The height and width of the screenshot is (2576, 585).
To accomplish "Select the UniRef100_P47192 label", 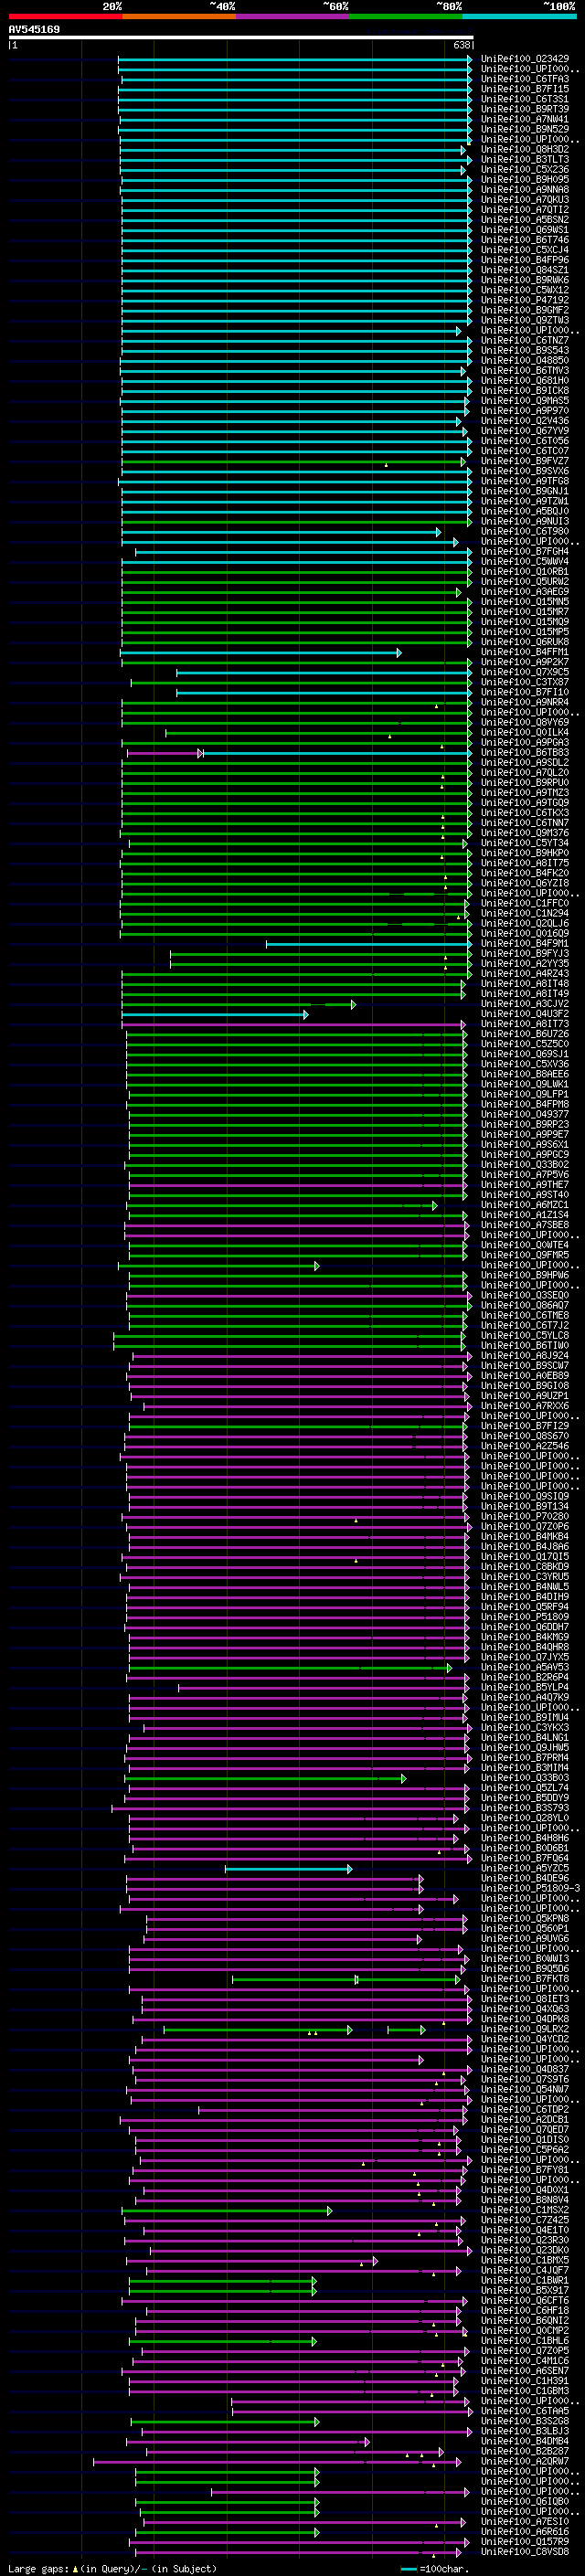I will (524, 300).
